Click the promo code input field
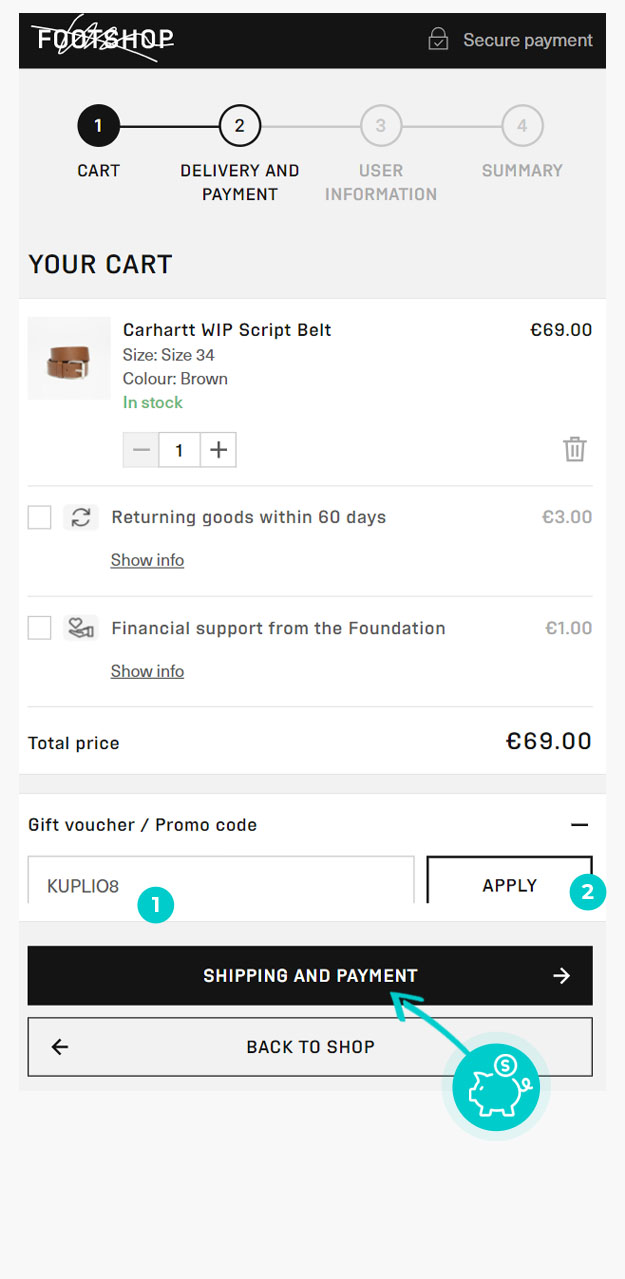 coord(220,882)
